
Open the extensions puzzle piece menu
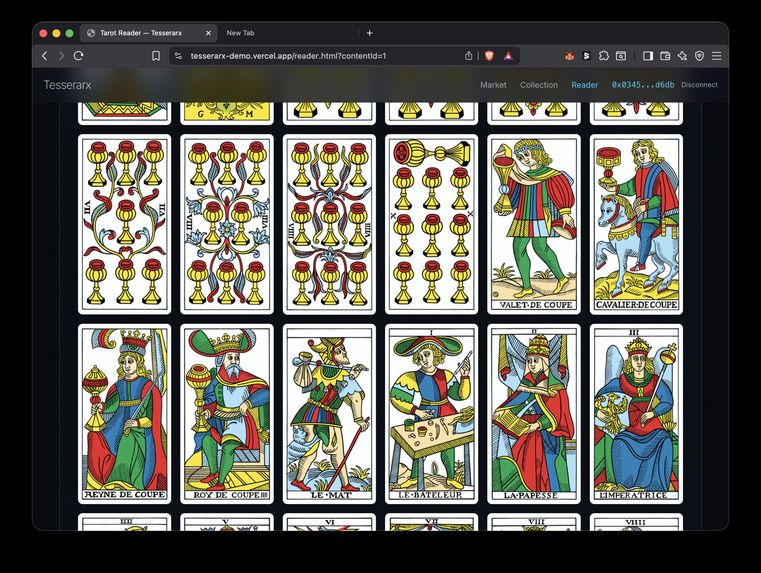tap(604, 56)
